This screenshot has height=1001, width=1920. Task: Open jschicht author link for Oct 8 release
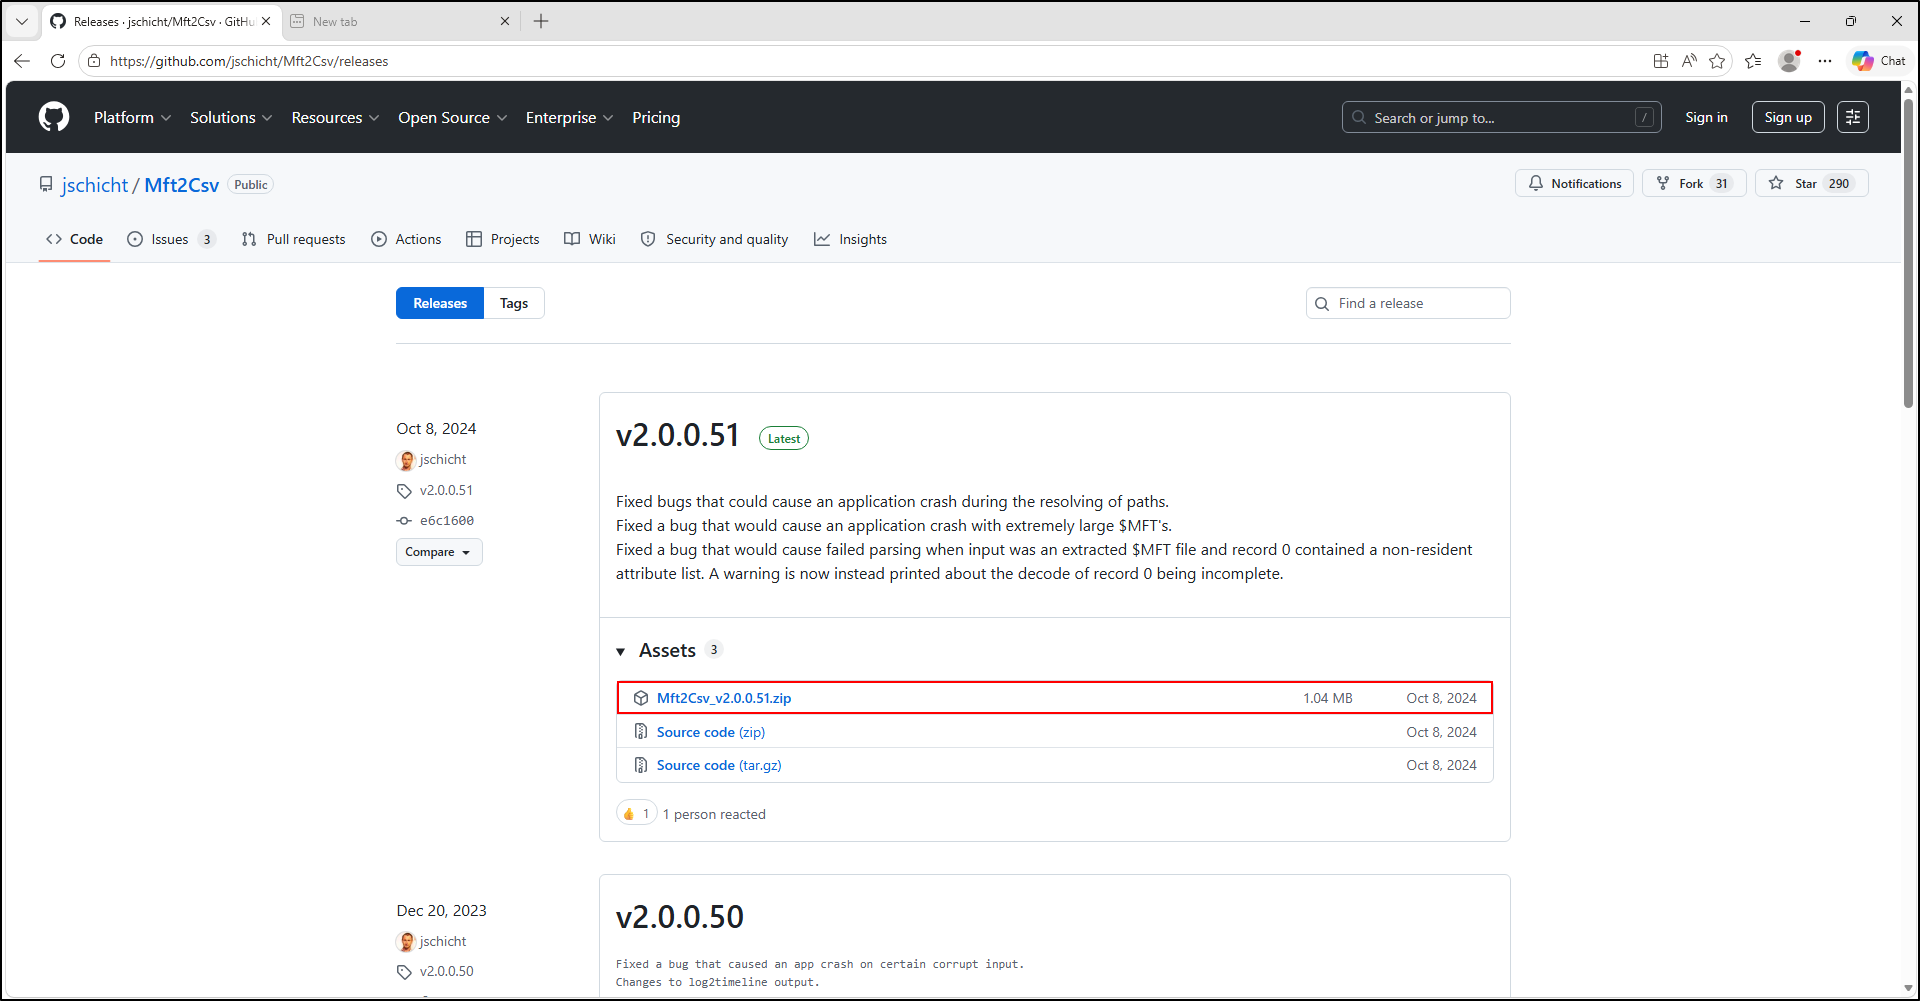tap(443, 460)
